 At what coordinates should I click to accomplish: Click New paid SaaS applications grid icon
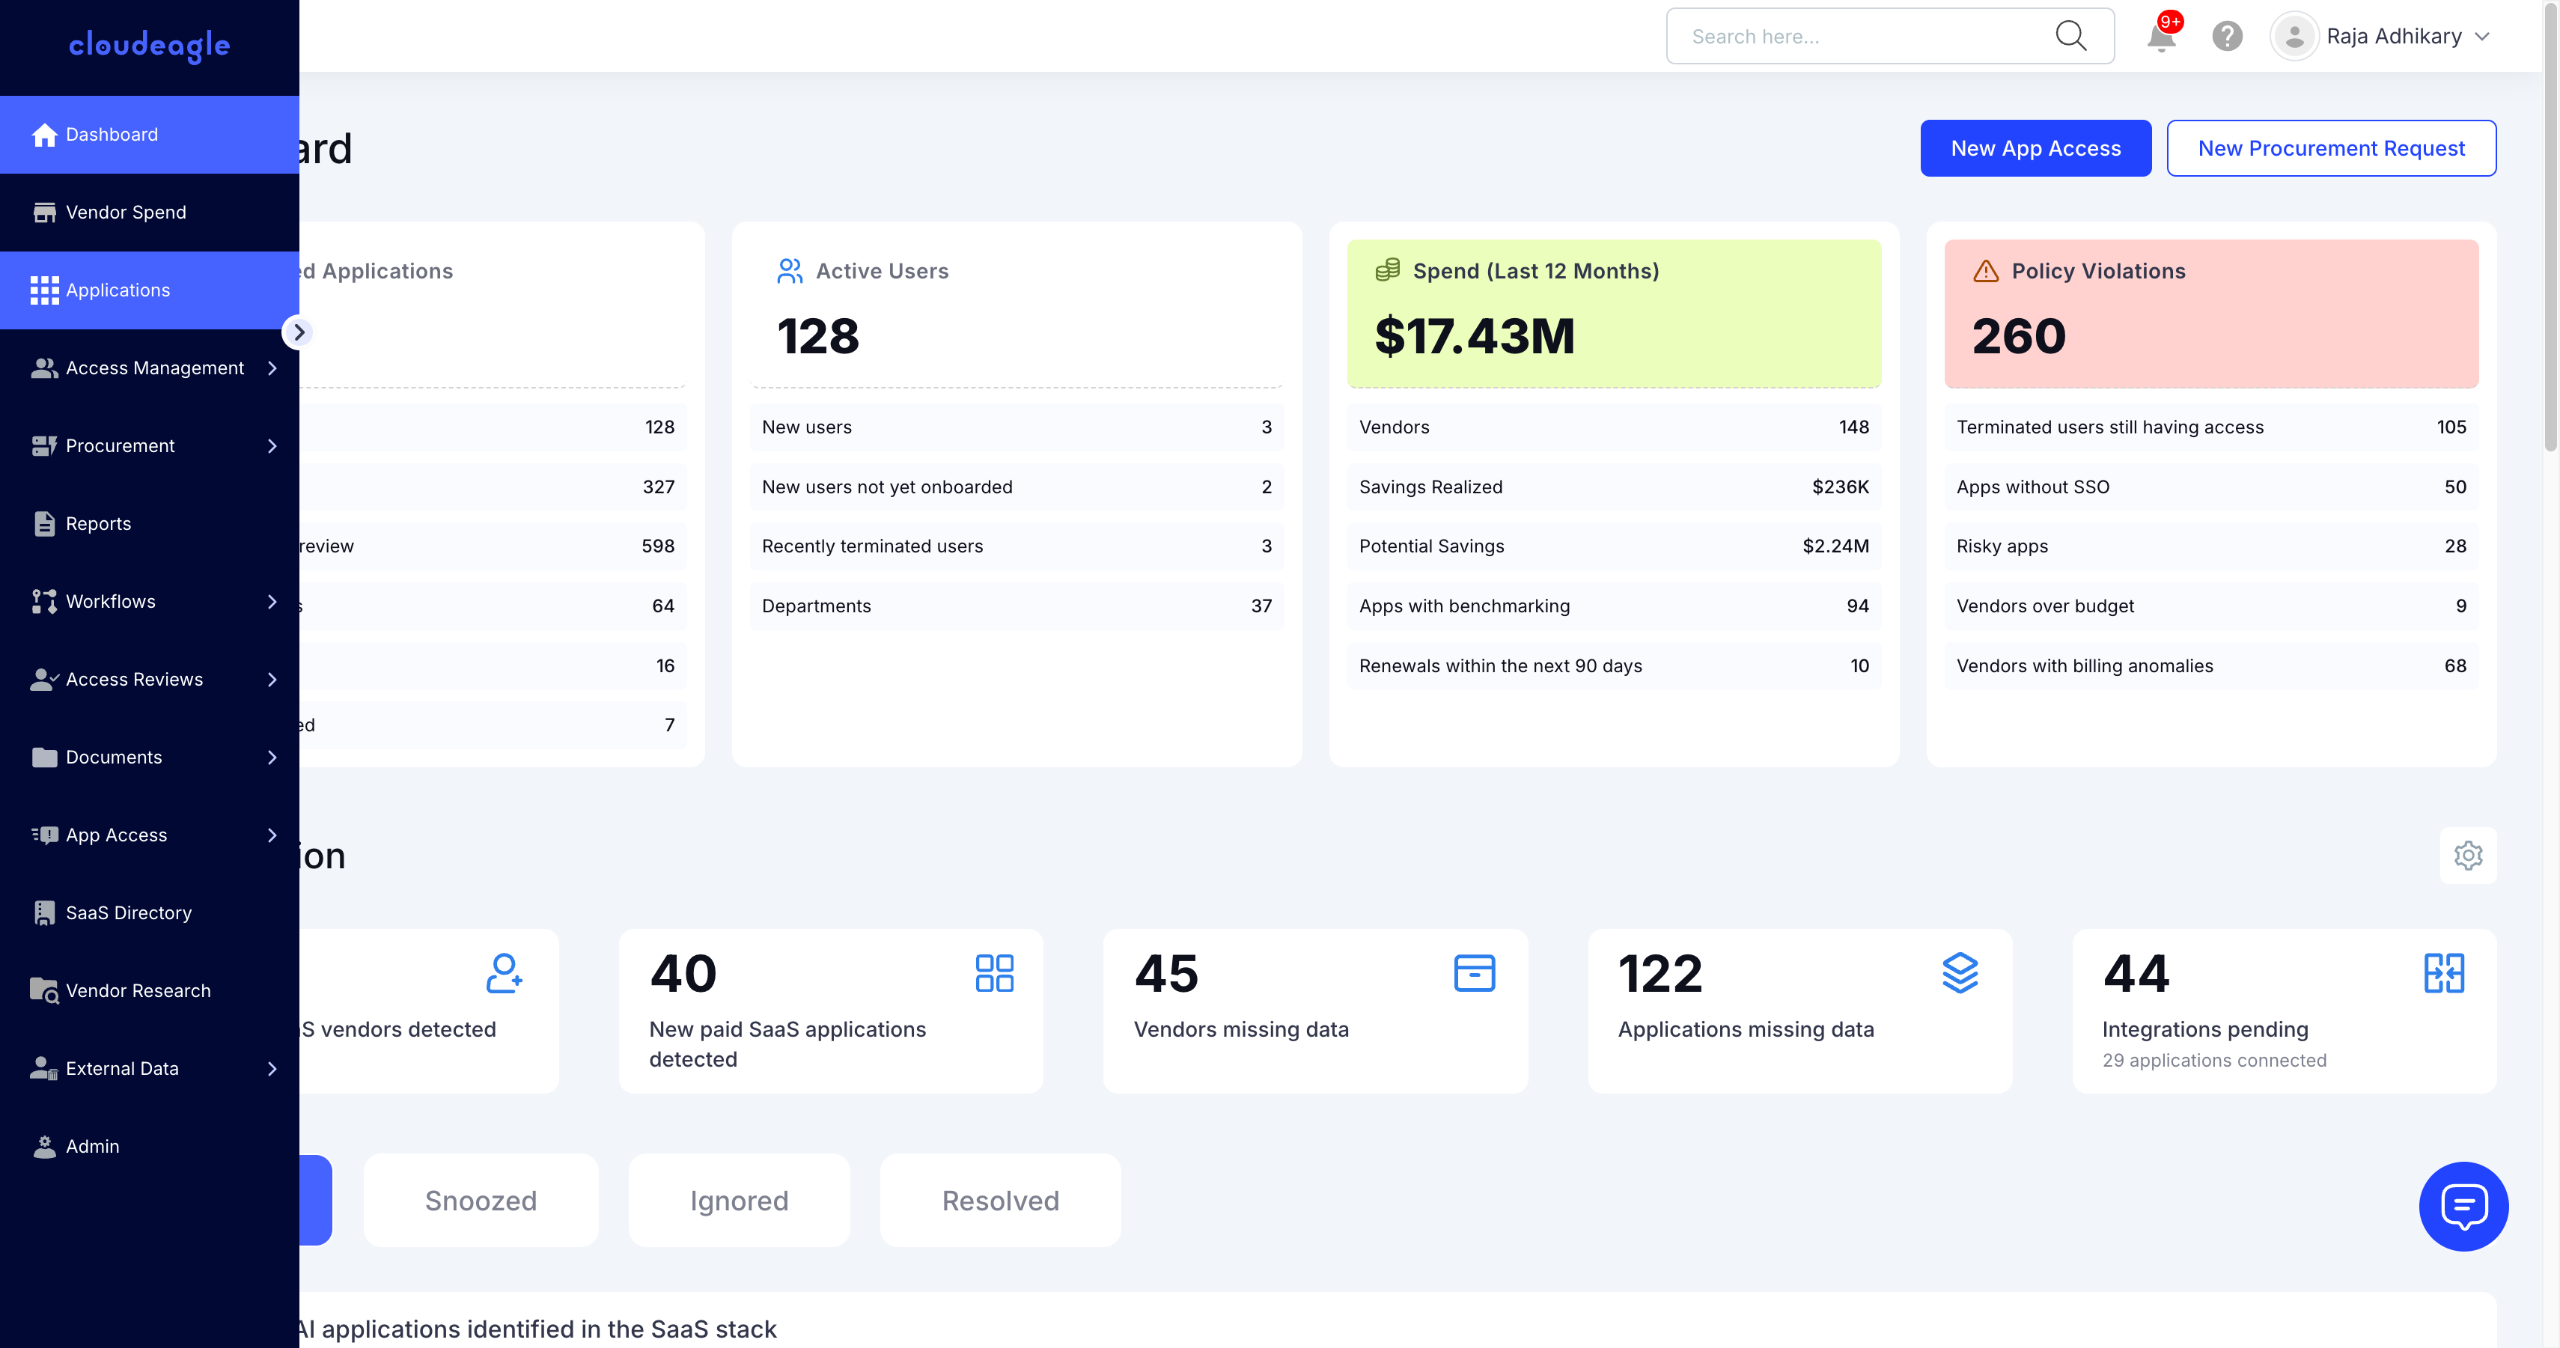click(994, 973)
